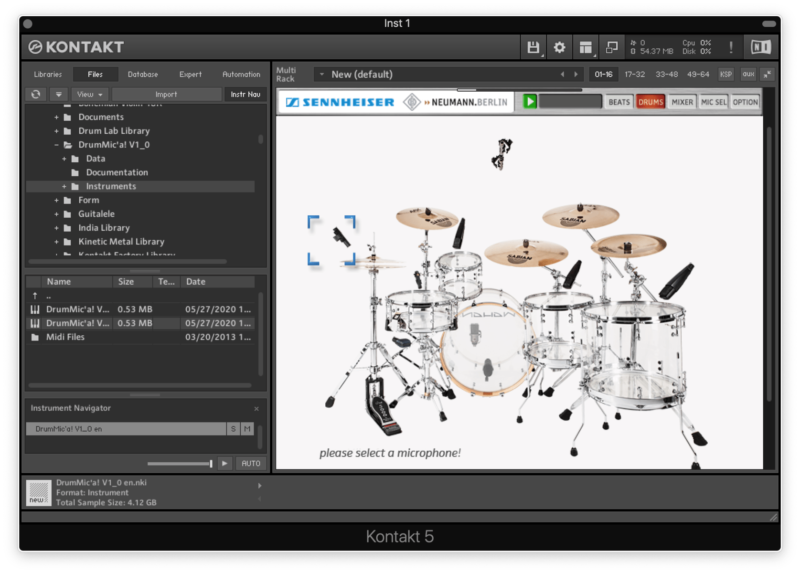Click the eject arrow icon in browser
This screenshot has width=800, height=573.
pyautogui.click(x=59, y=94)
